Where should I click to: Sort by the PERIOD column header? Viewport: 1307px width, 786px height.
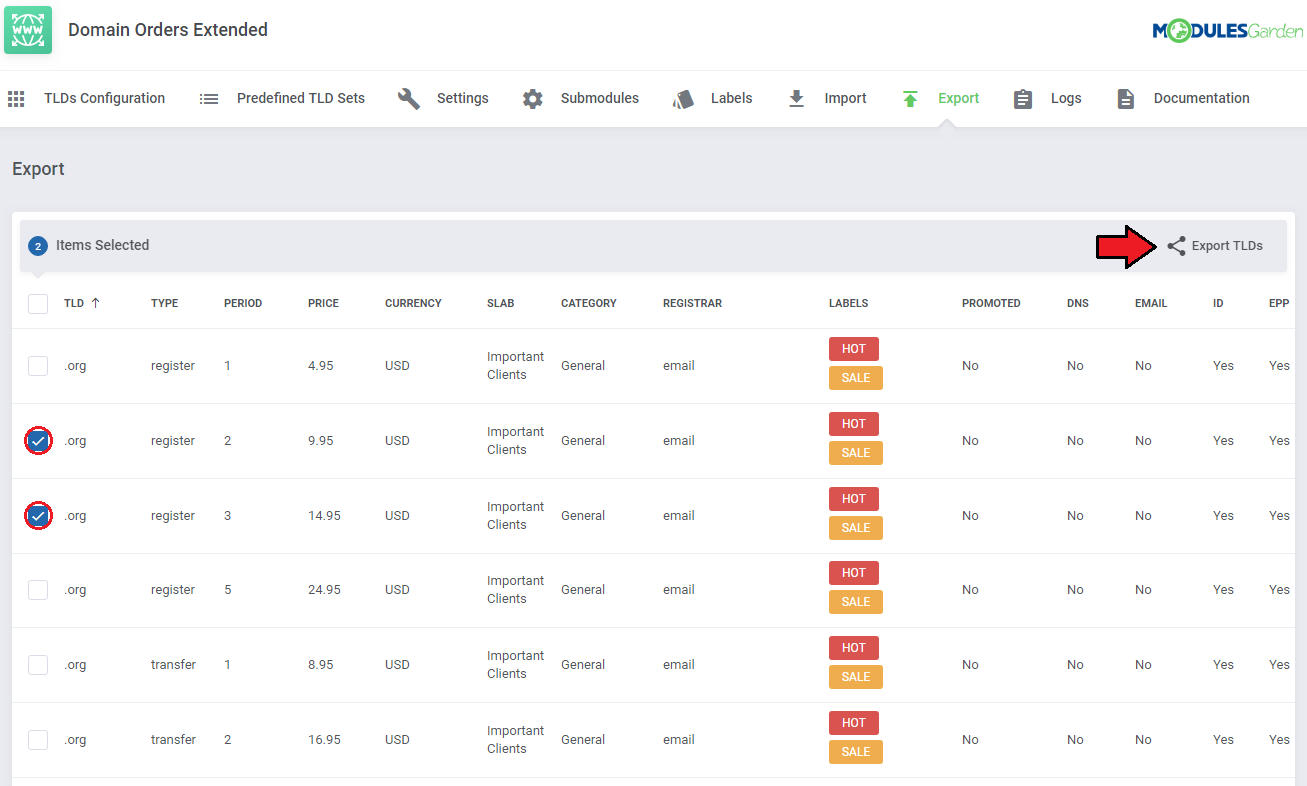pyautogui.click(x=243, y=303)
